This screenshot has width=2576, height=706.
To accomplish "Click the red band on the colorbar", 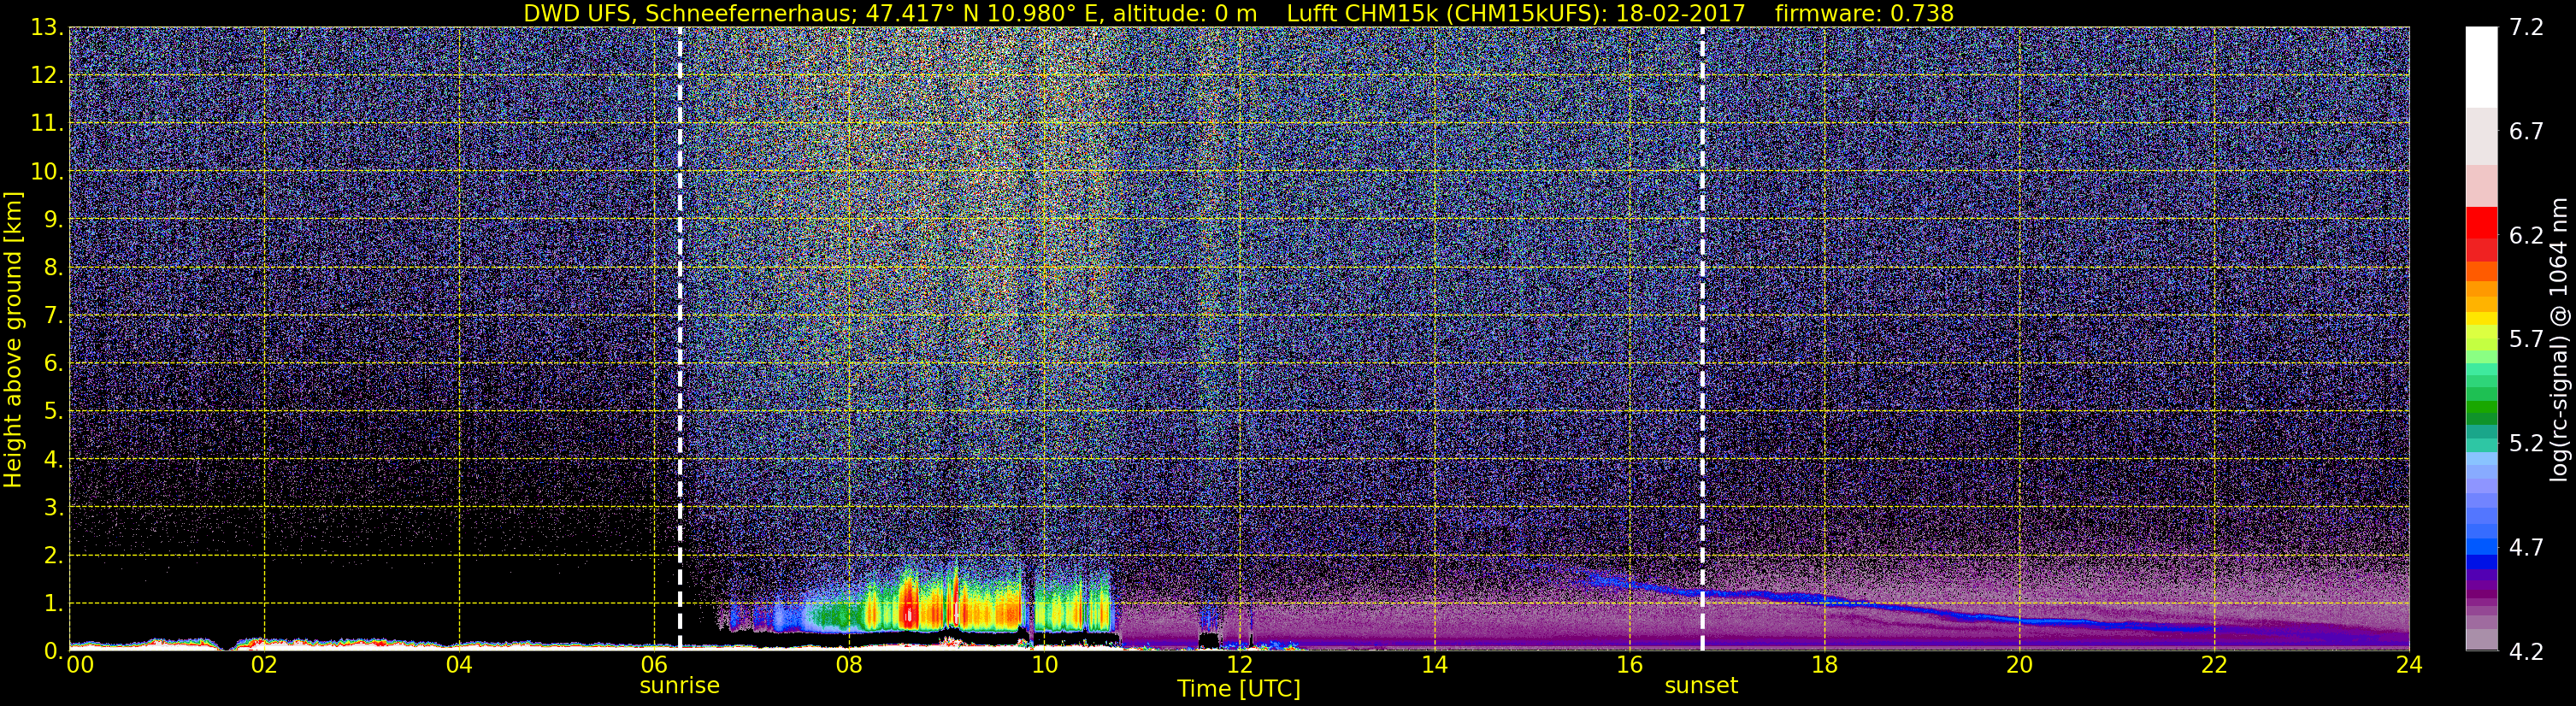I will point(2481,222).
